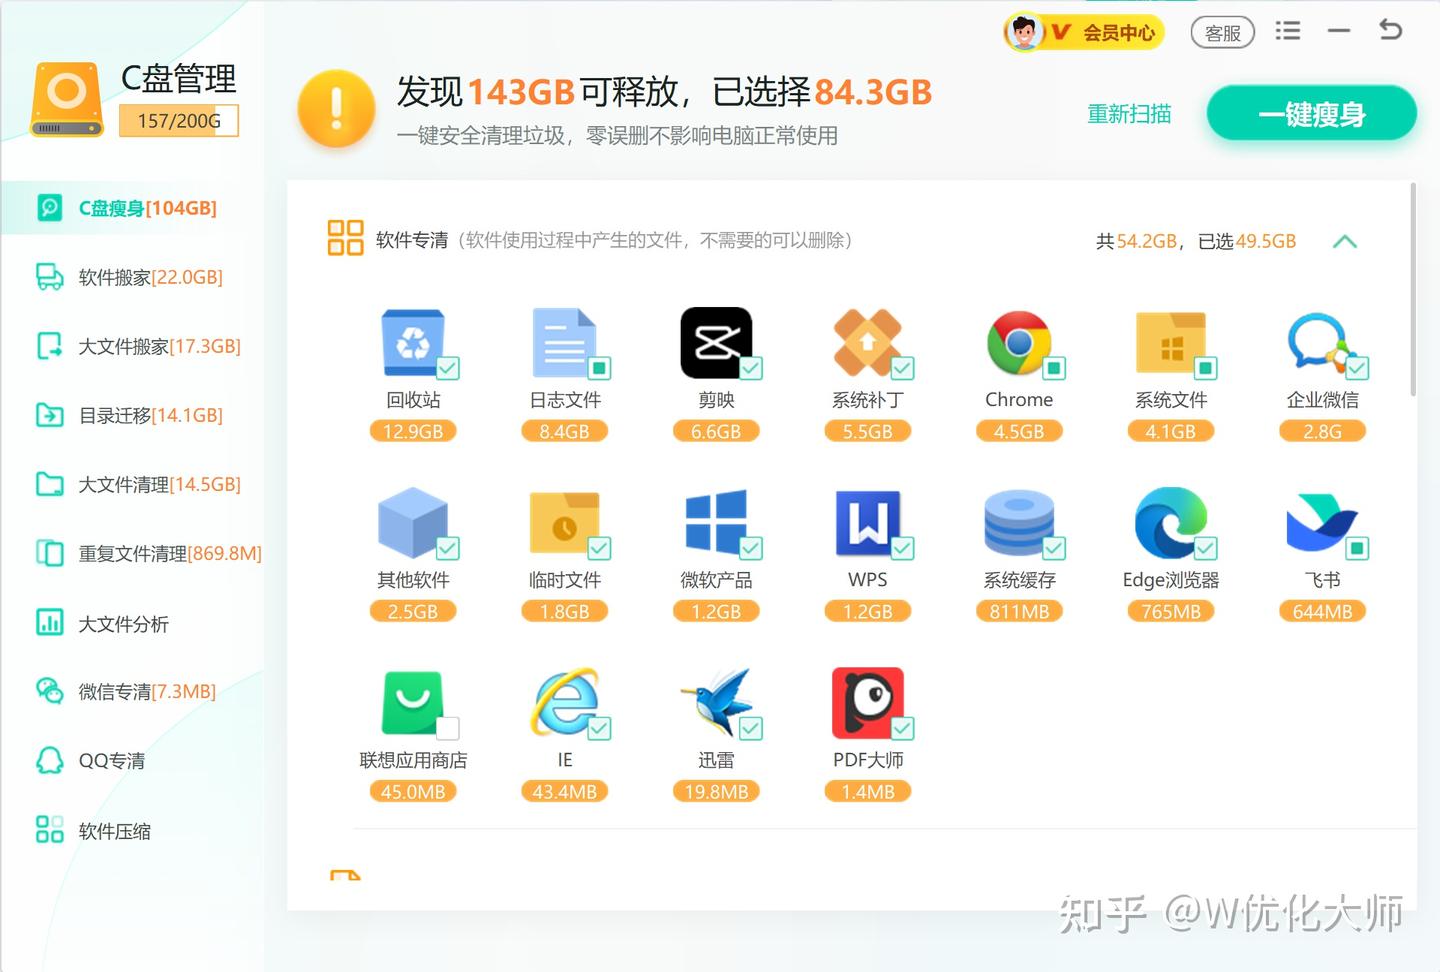Open 软件压缩 in the sidebar
1440x972 pixels.
click(131, 830)
